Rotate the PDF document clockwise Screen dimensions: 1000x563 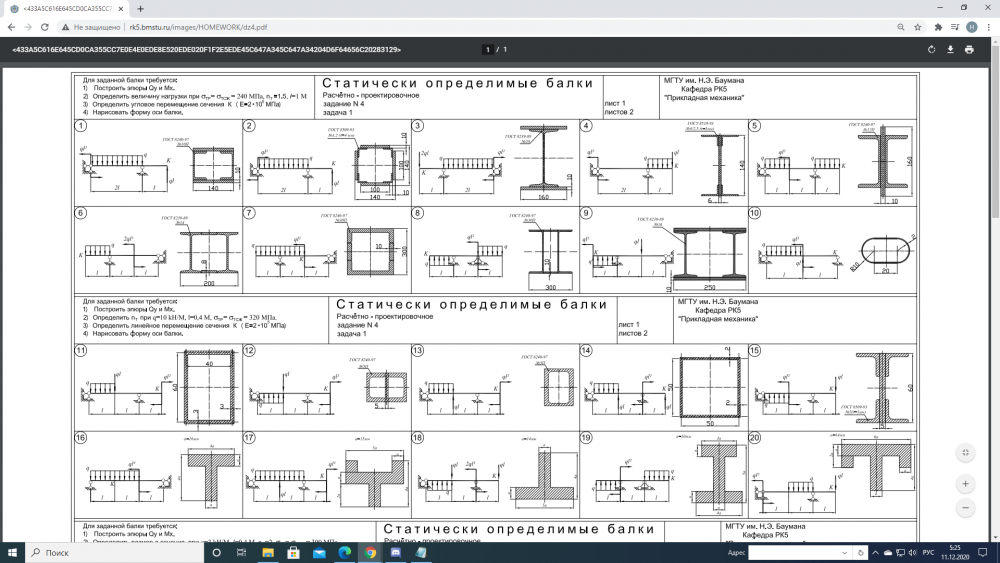click(x=932, y=49)
